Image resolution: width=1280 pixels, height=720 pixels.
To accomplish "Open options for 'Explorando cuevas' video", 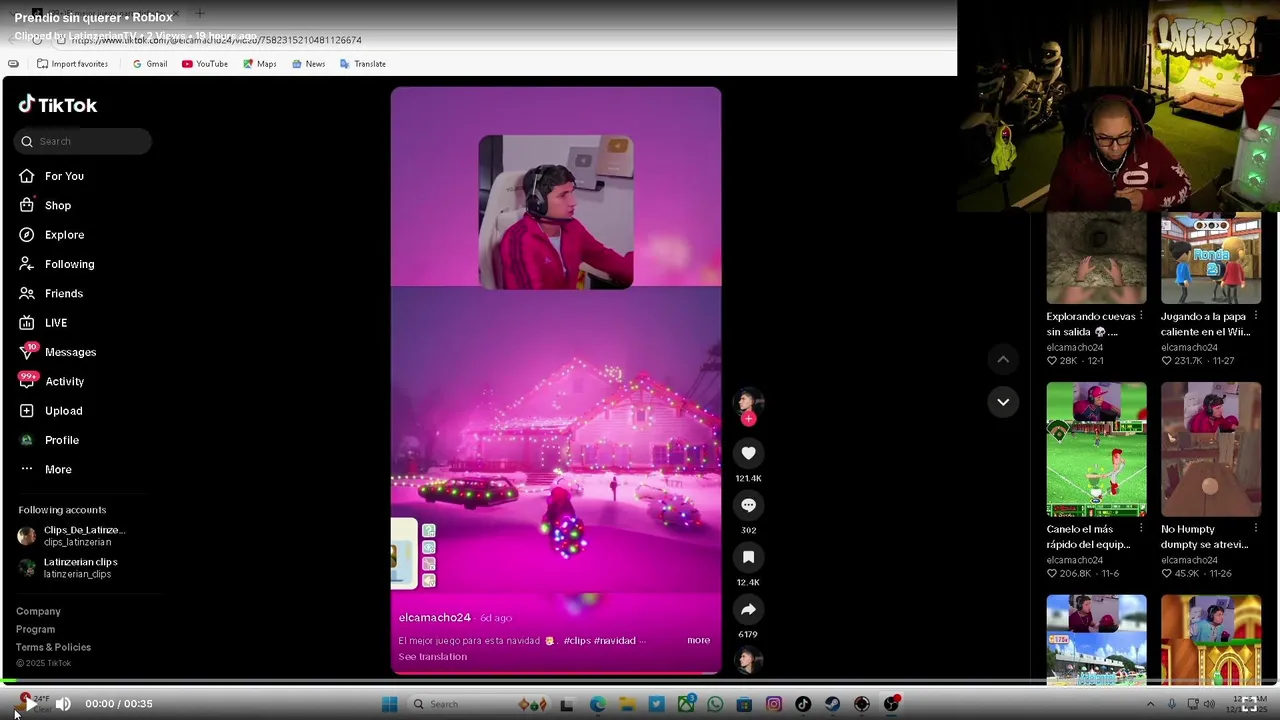I will tap(1141, 316).
